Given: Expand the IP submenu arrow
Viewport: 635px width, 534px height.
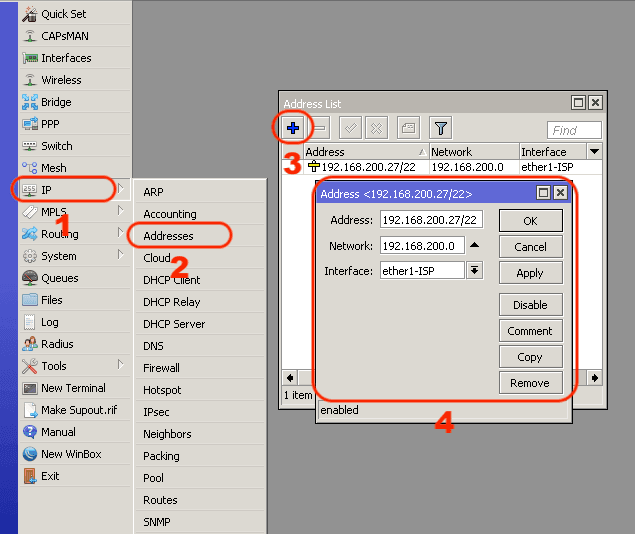Looking at the screenshot, I should (121, 189).
